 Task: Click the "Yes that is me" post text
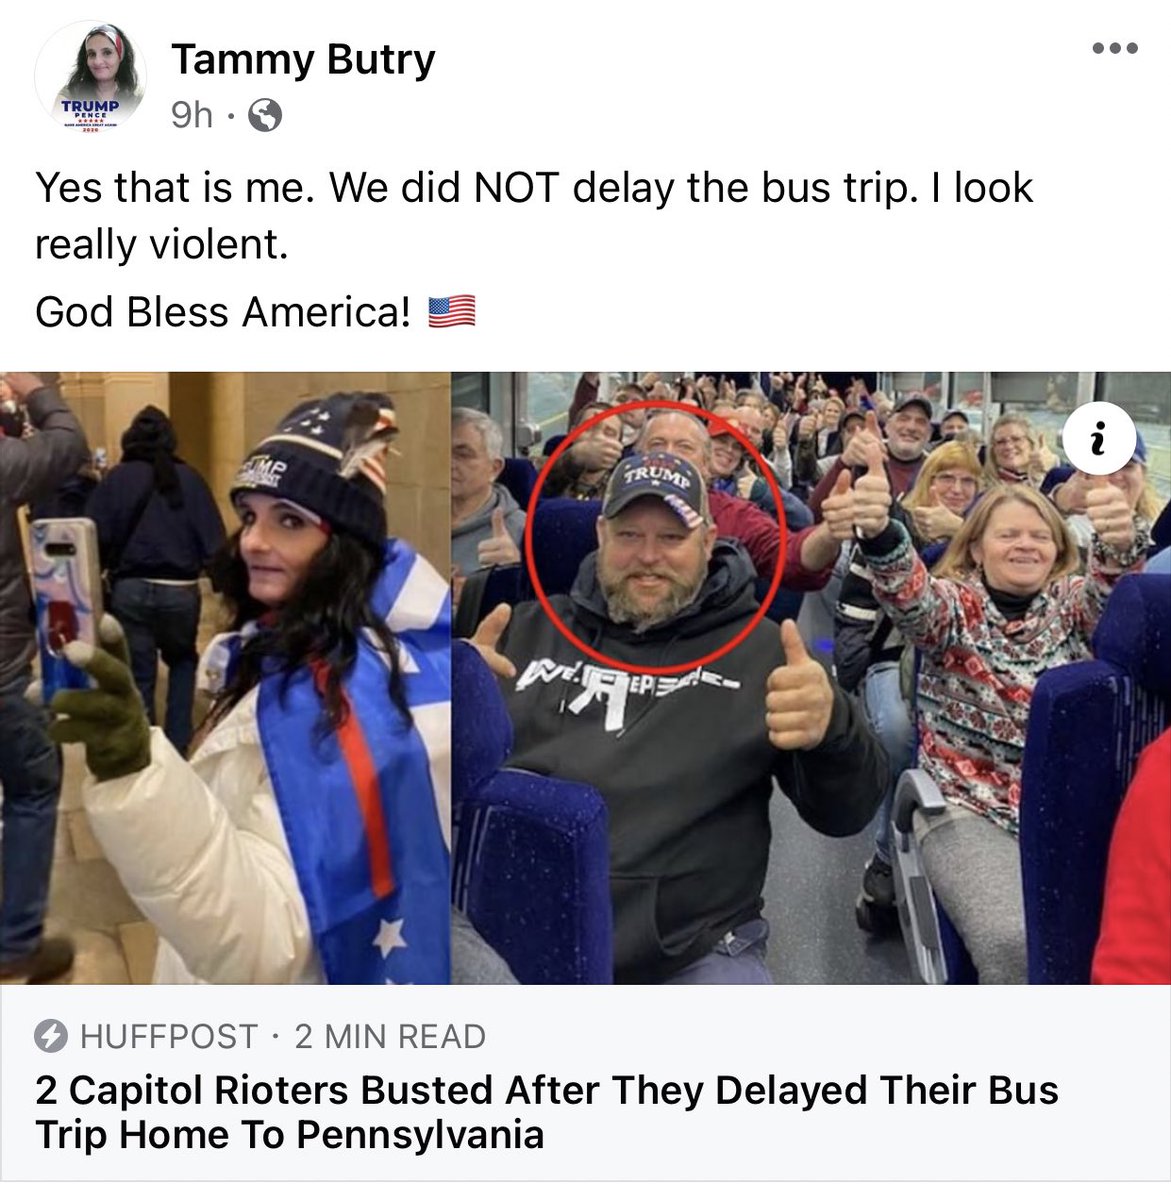pos(534,215)
